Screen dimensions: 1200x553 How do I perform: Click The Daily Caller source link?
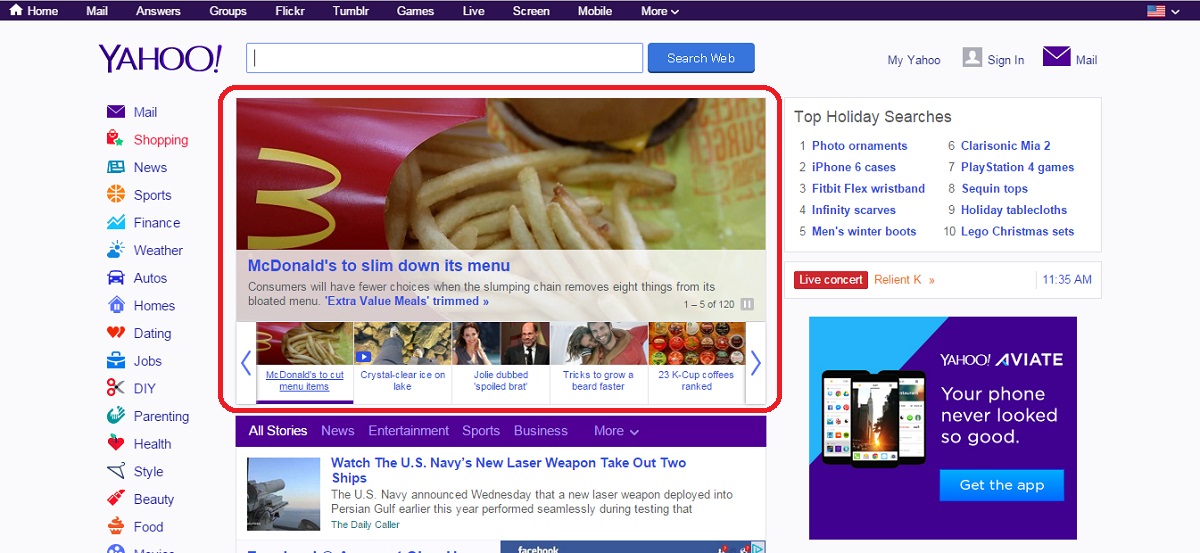pos(365,525)
